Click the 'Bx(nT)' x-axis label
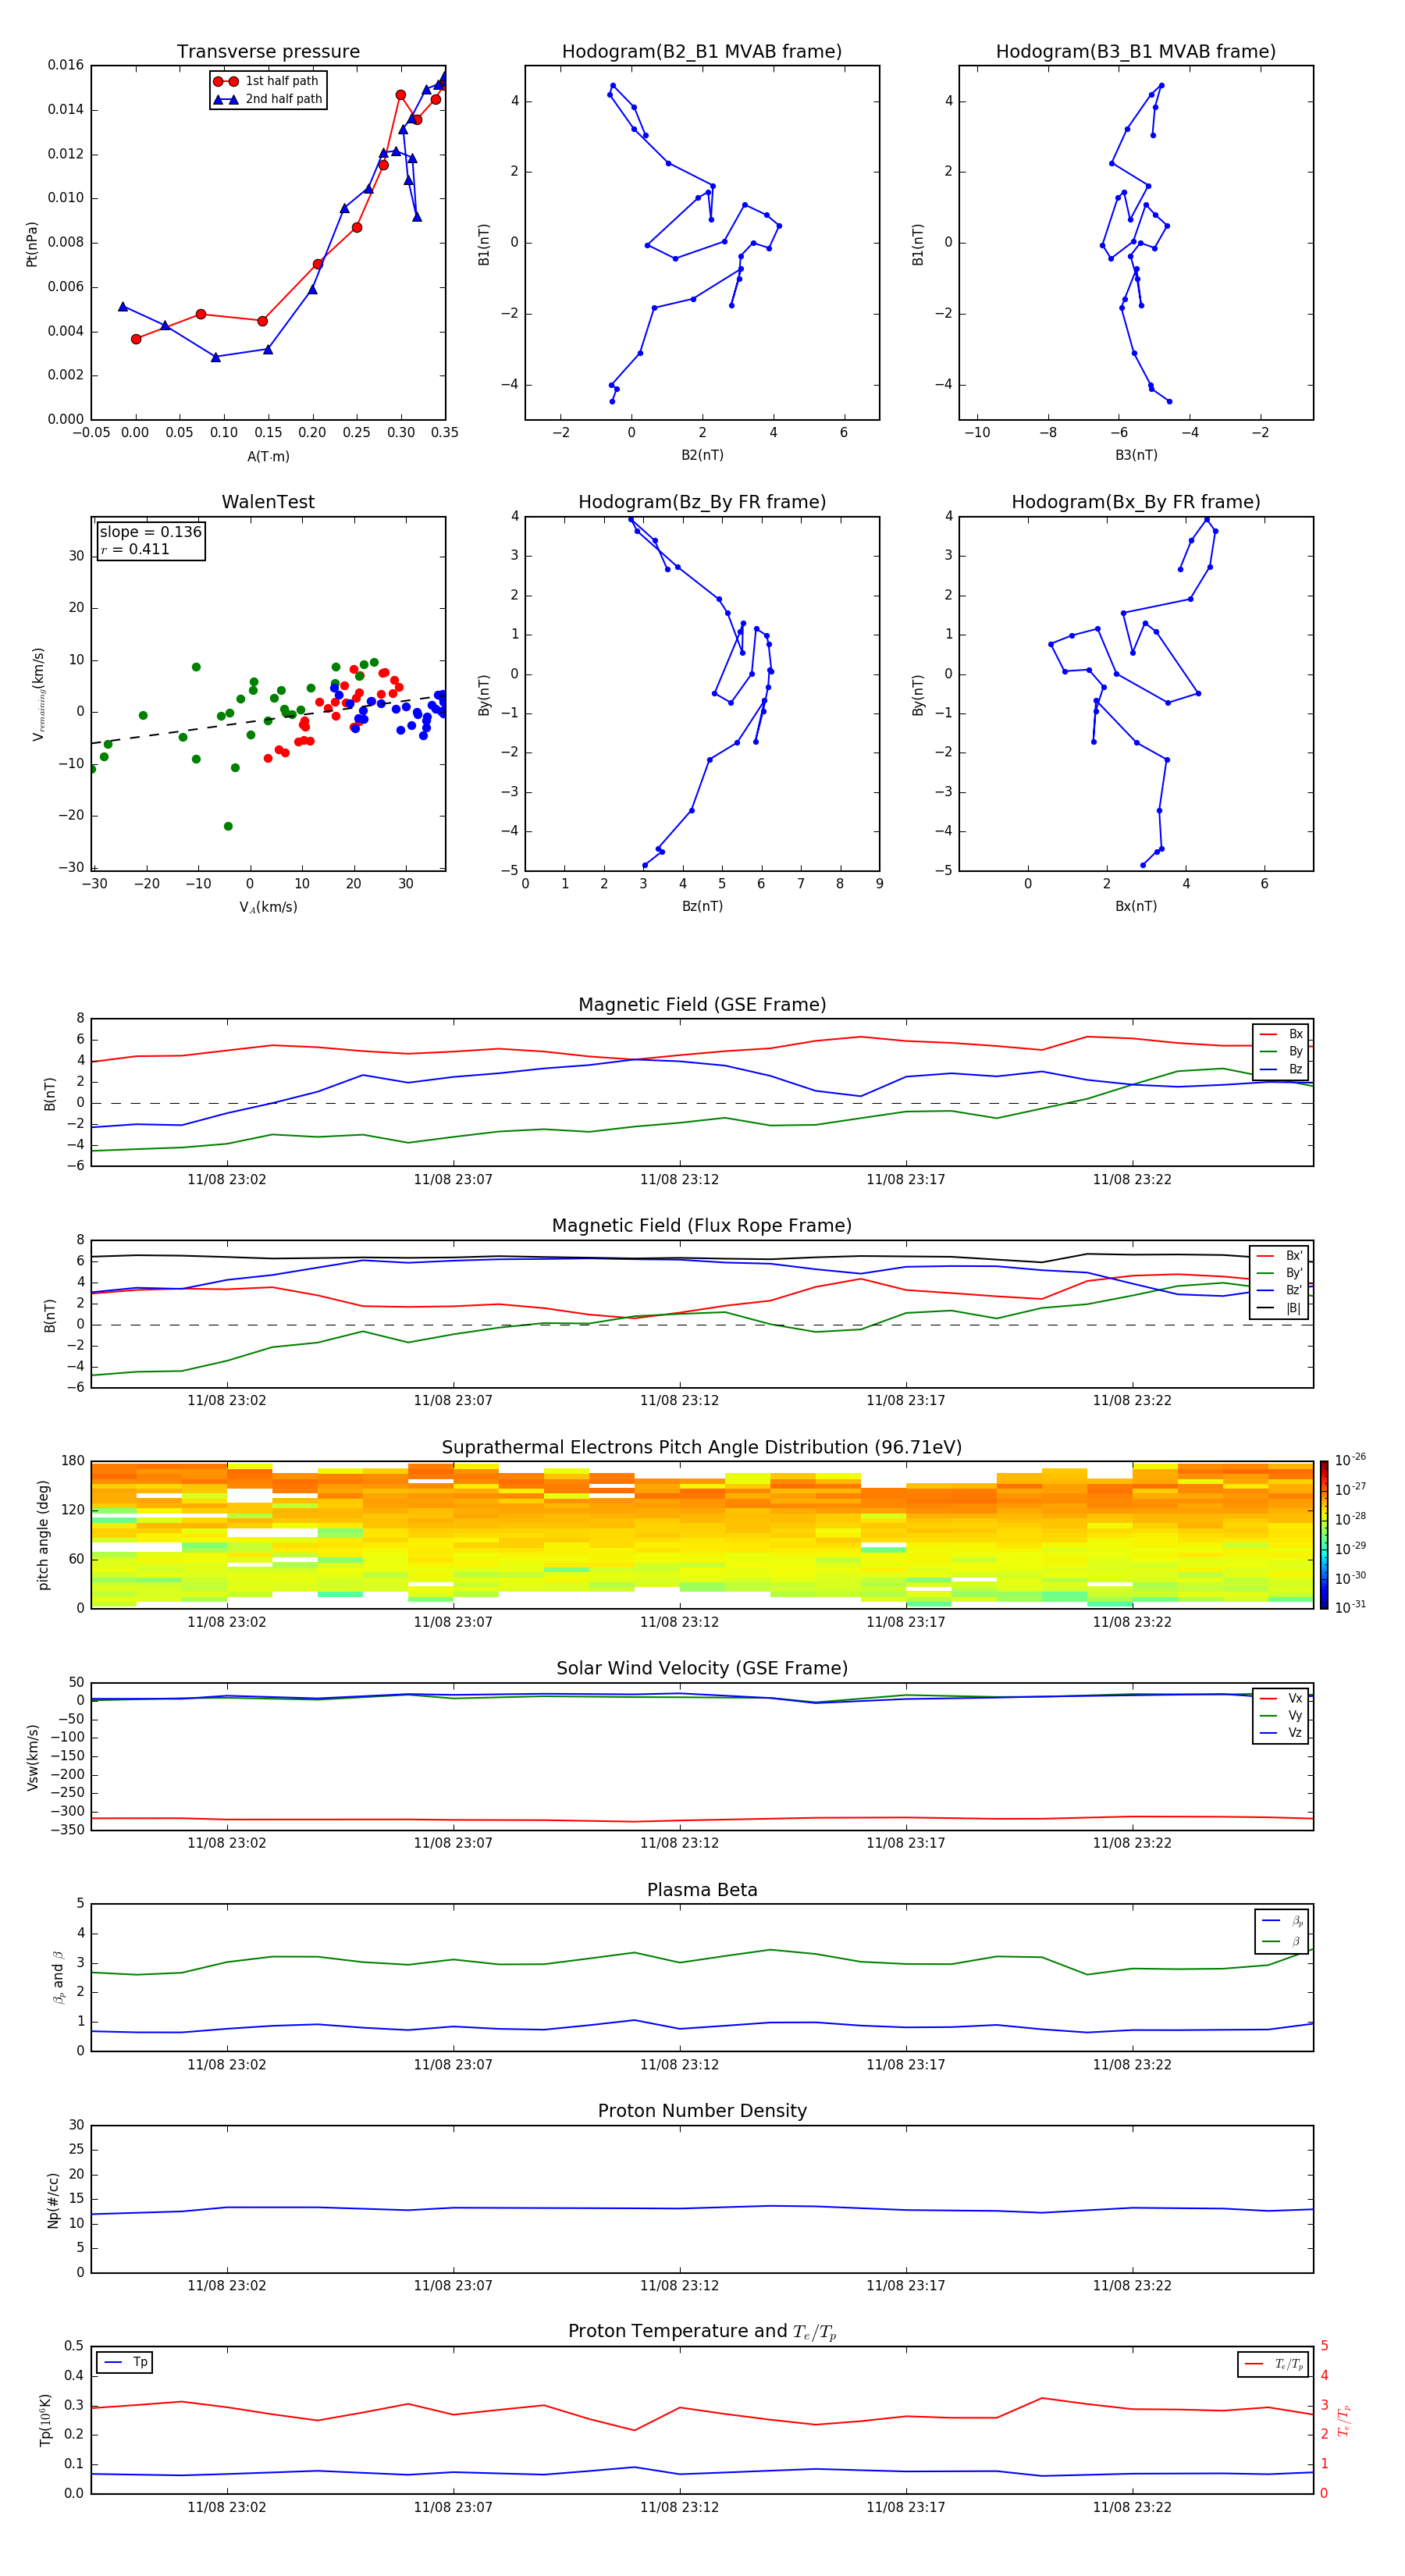1405x2576 pixels. coord(1136,906)
